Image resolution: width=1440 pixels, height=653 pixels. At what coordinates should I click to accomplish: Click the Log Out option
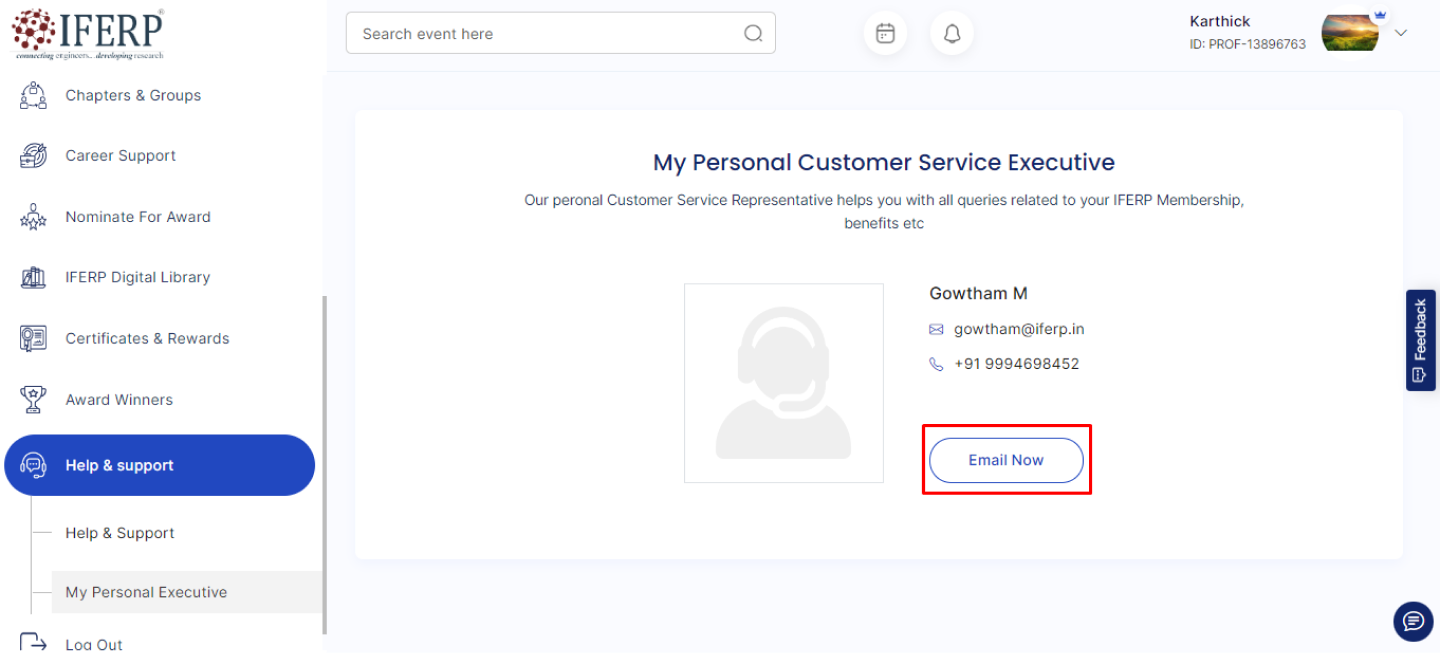94,644
